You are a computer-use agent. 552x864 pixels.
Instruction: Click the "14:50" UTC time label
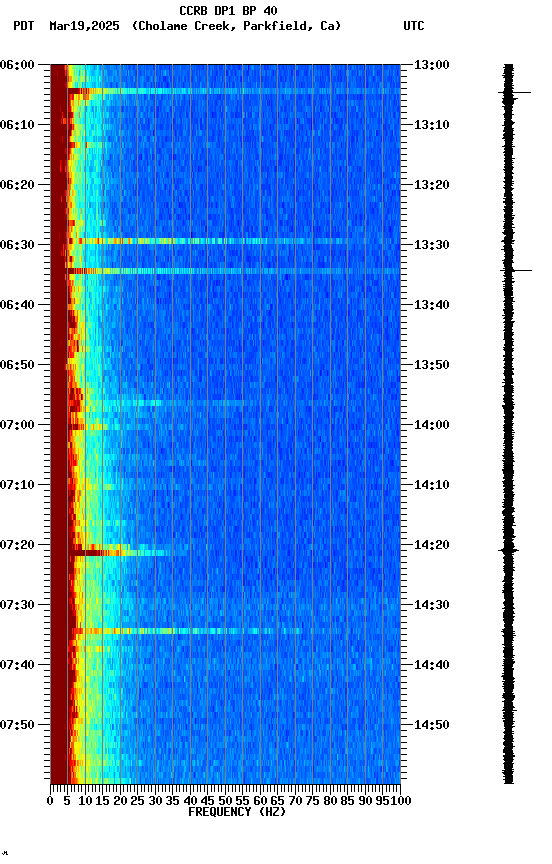(x=432, y=725)
